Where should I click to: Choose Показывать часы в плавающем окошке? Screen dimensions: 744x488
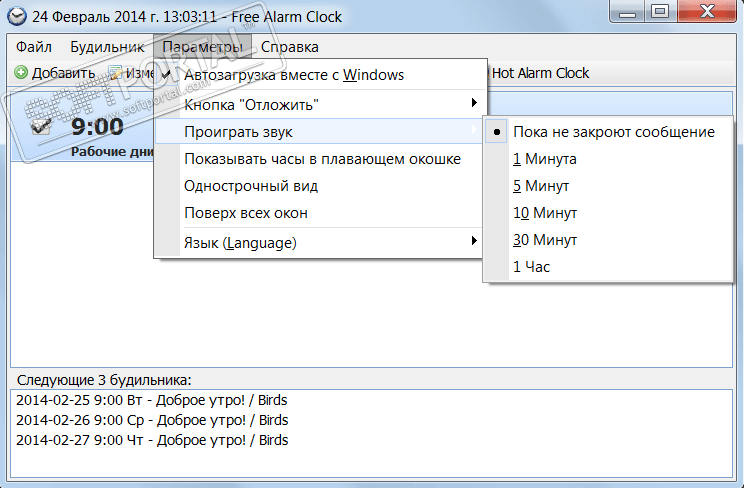pyautogui.click(x=320, y=159)
